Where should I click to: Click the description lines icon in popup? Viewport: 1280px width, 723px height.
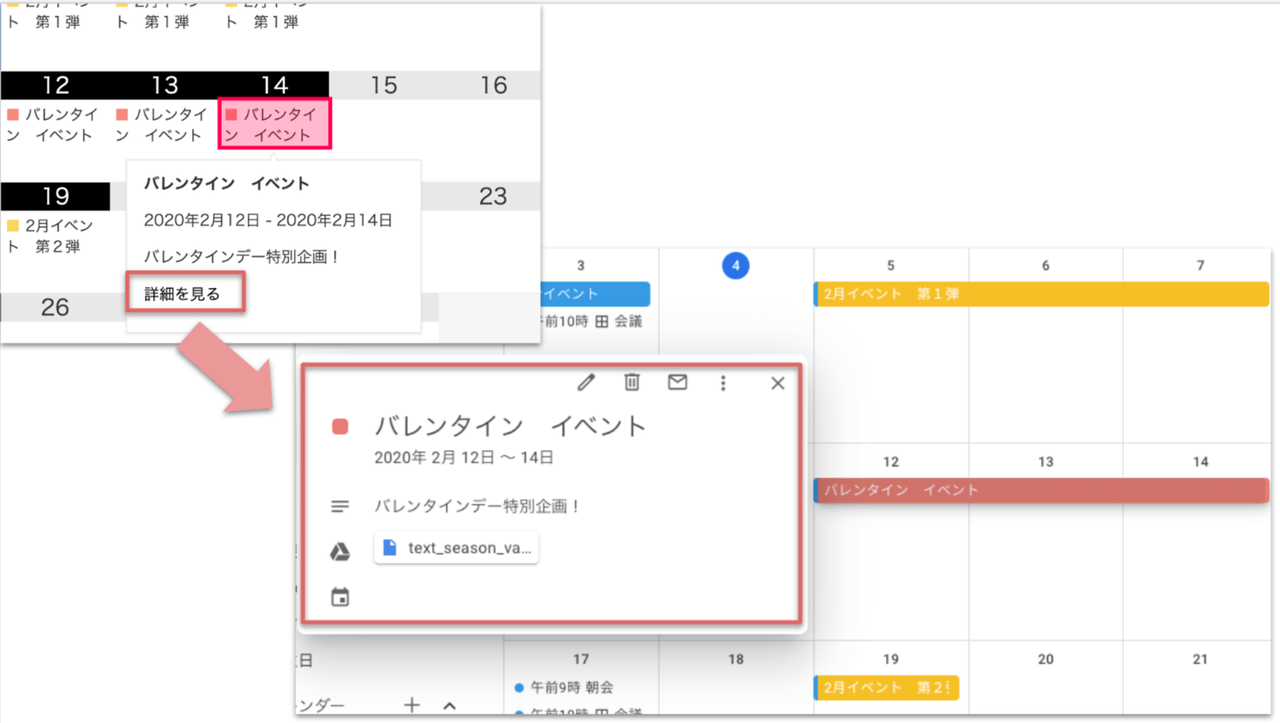pos(340,507)
